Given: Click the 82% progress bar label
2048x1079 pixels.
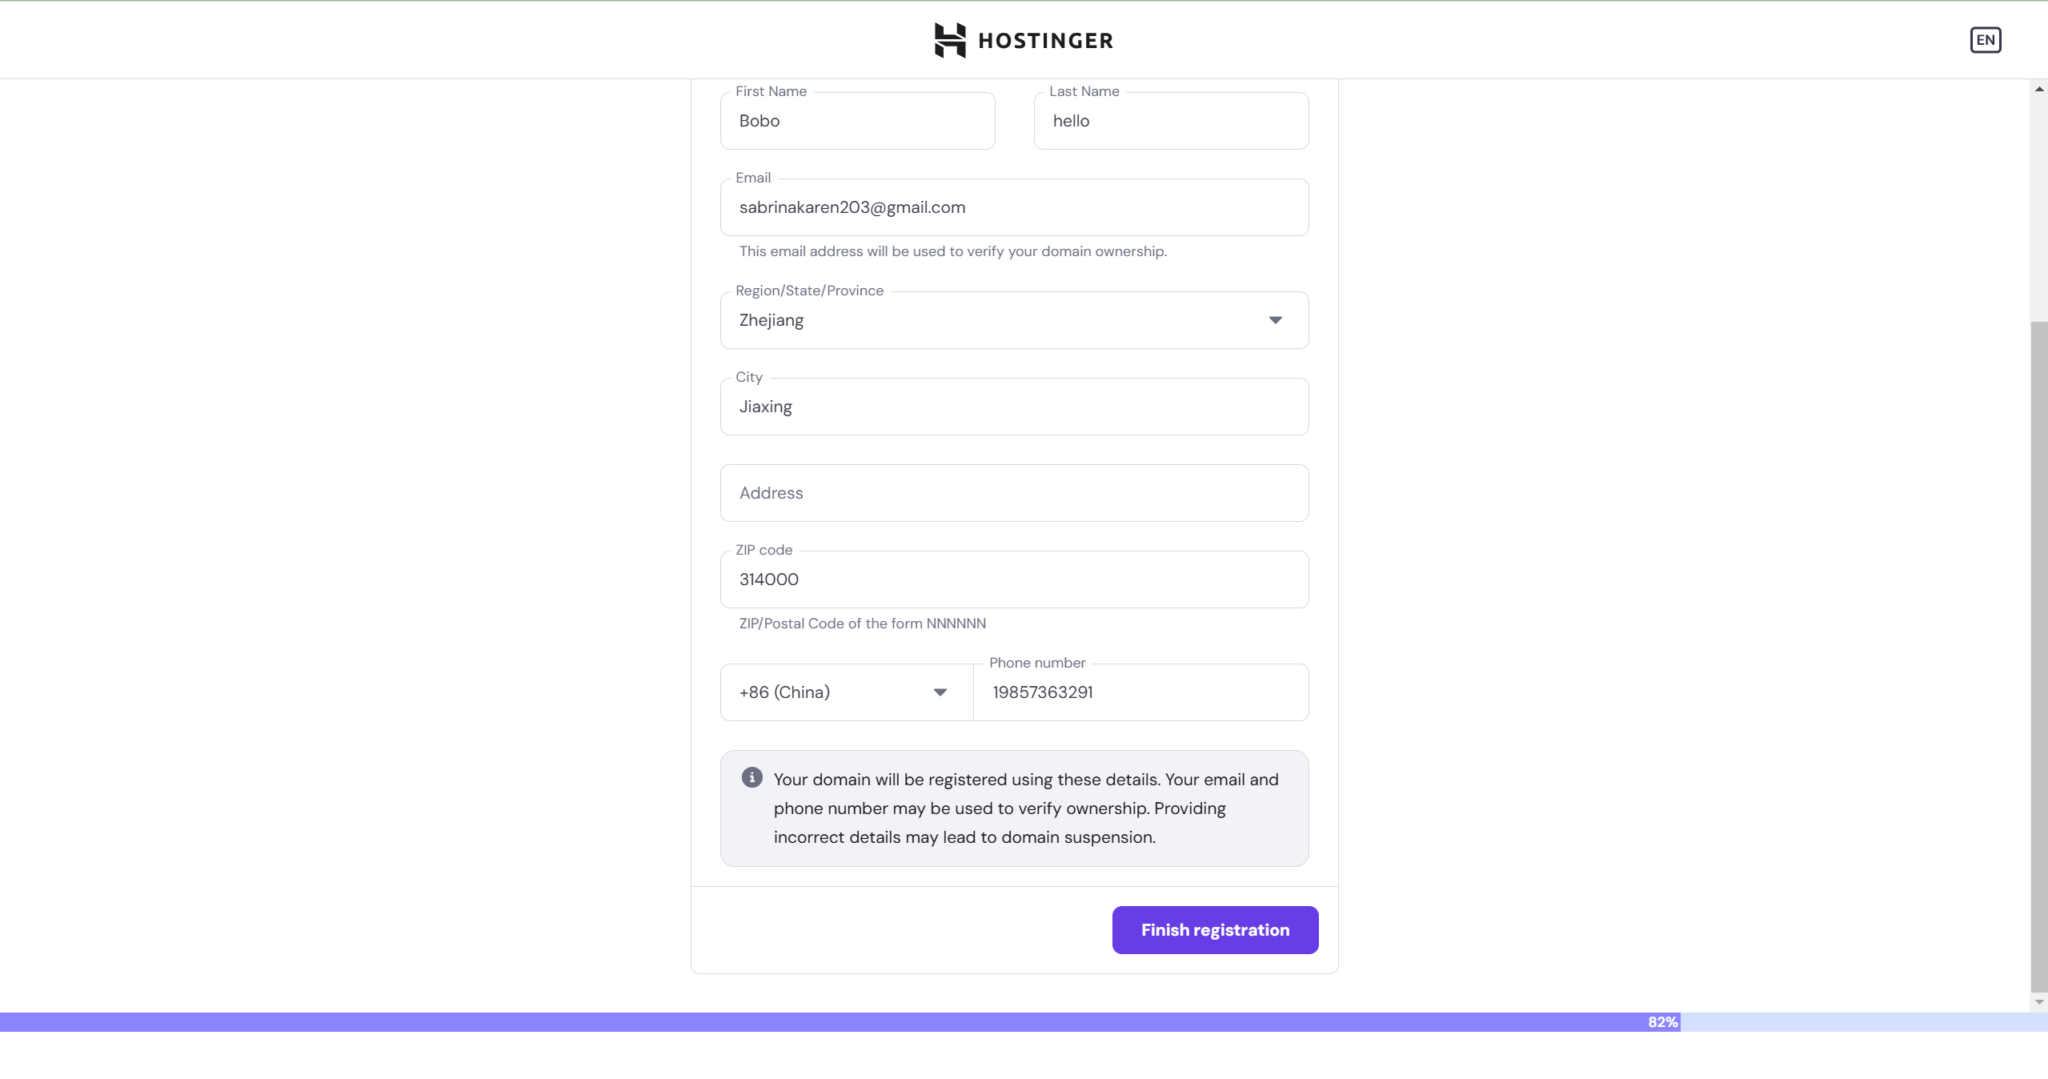Looking at the screenshot, I should pos(1662,1022).
